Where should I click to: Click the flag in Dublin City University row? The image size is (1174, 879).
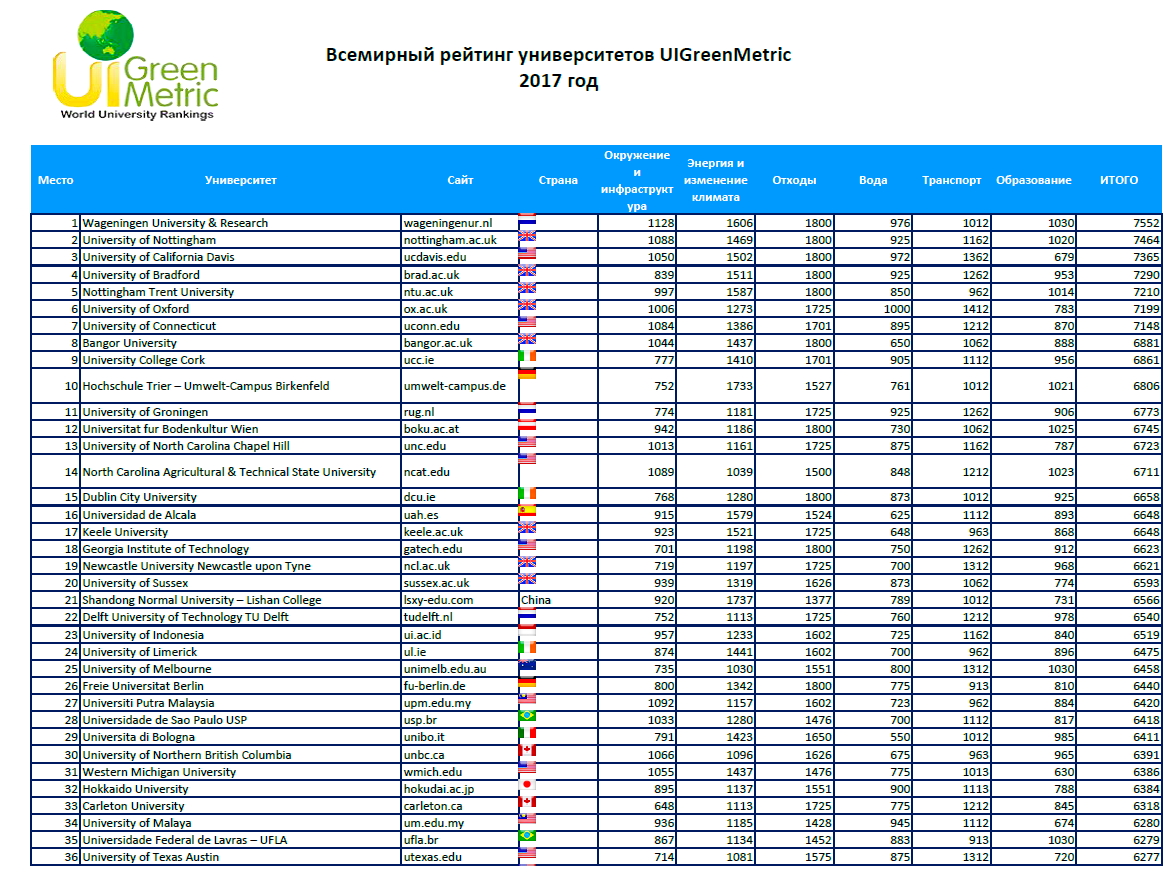527,493
